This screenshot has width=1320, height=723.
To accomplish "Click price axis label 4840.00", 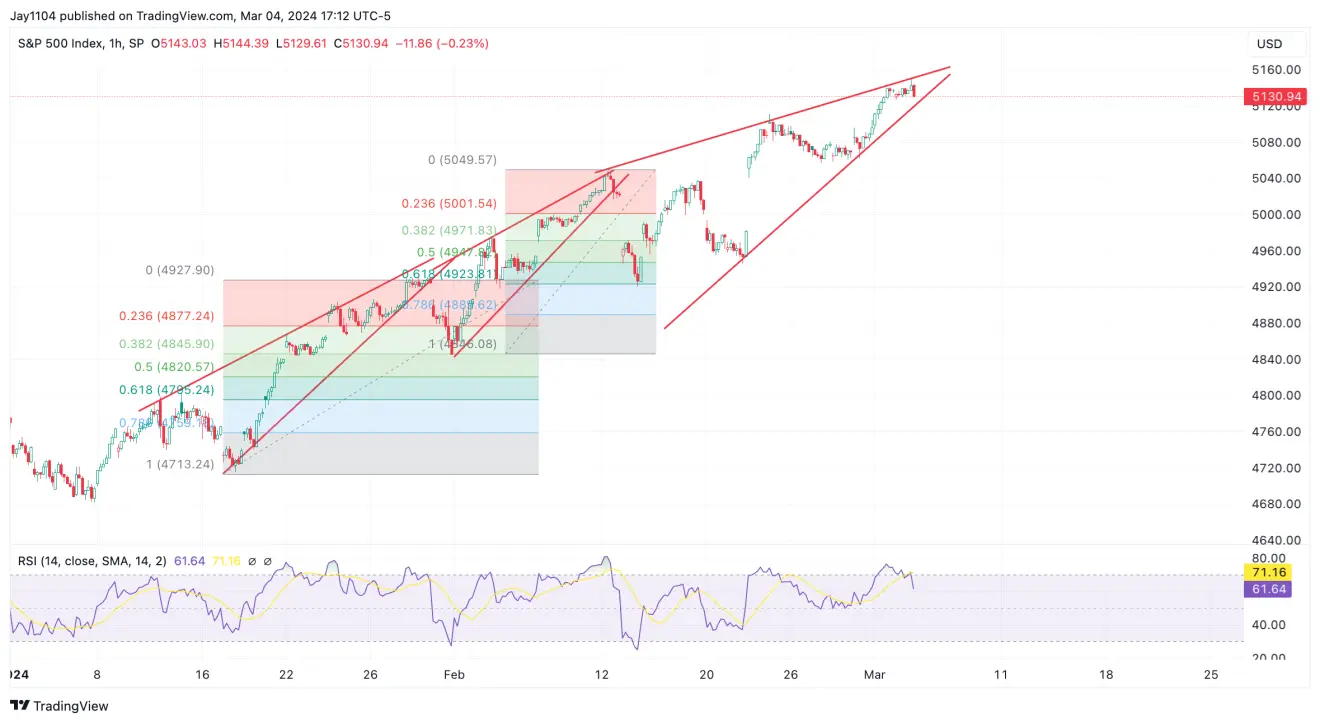I will (x=1276, y=359).
